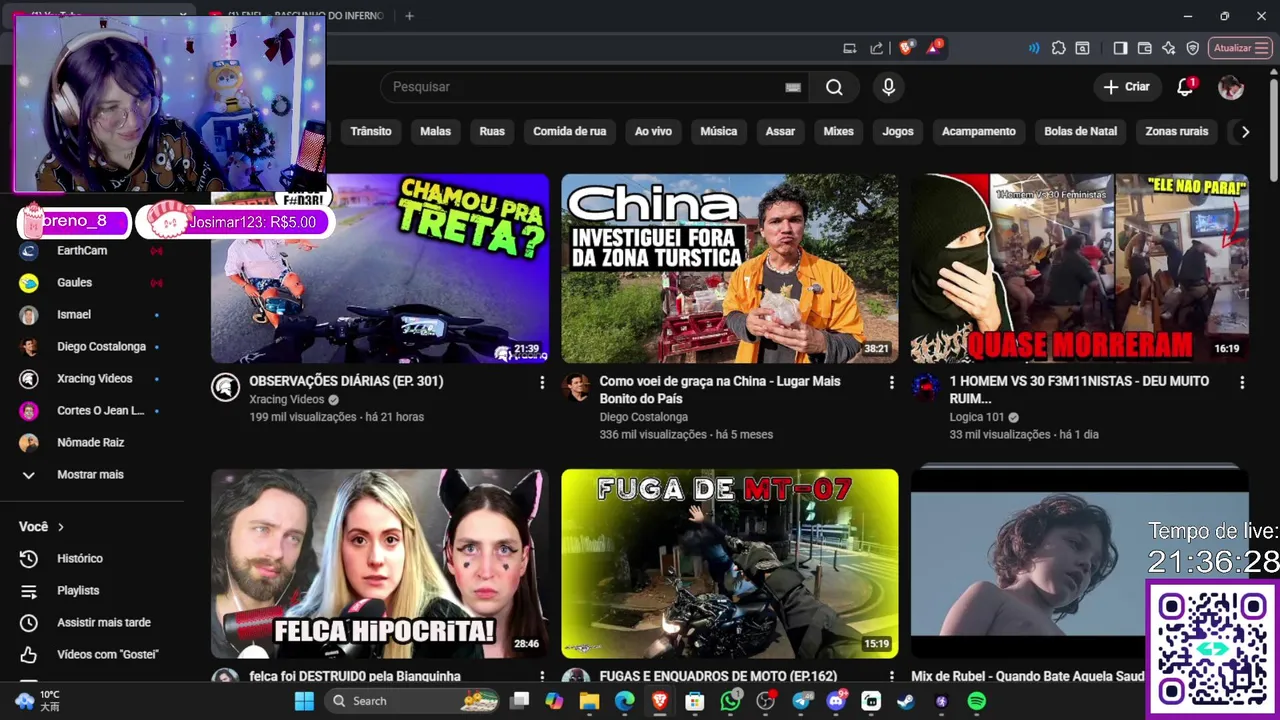This screenshot has width=1280, height=720.
Task: Open the account avatar menu
Action: 1231,87
